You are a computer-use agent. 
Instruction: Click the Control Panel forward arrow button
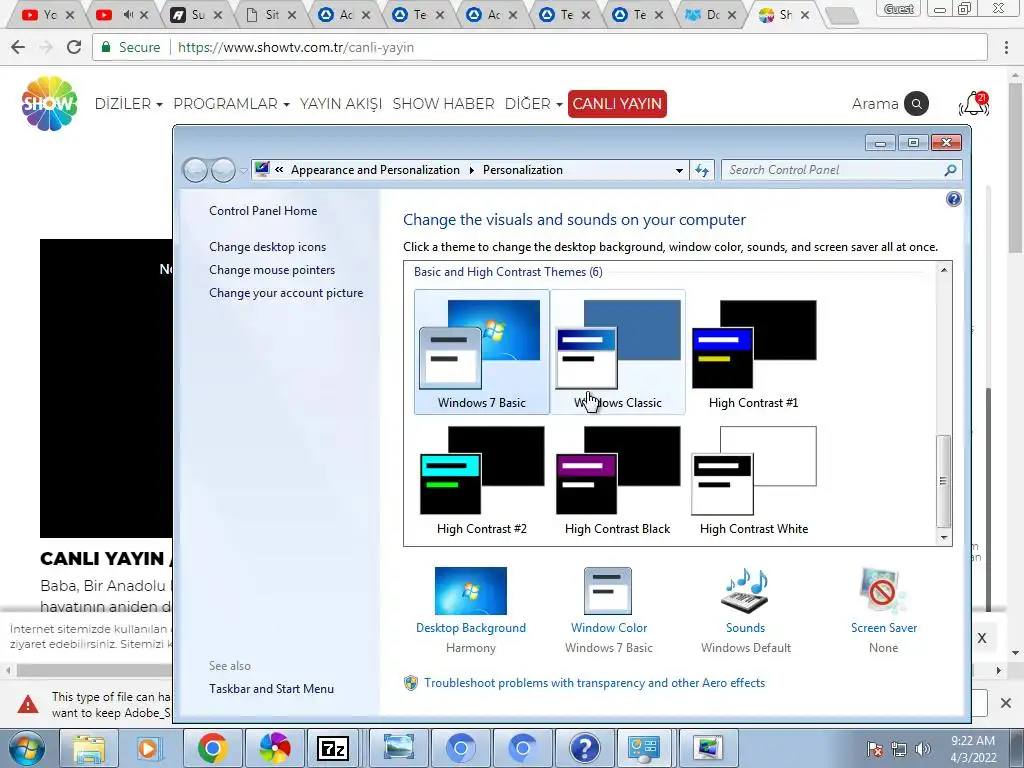point(223,170)
